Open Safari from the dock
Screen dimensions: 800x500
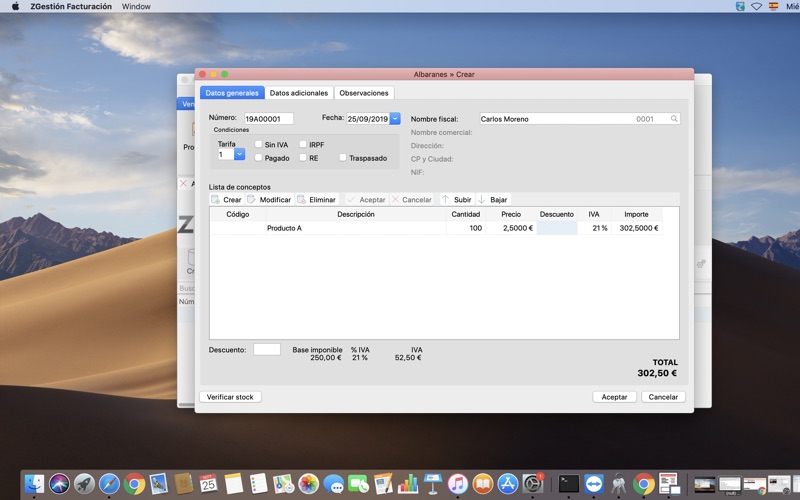pyautogui.click(x=109, y=484)
